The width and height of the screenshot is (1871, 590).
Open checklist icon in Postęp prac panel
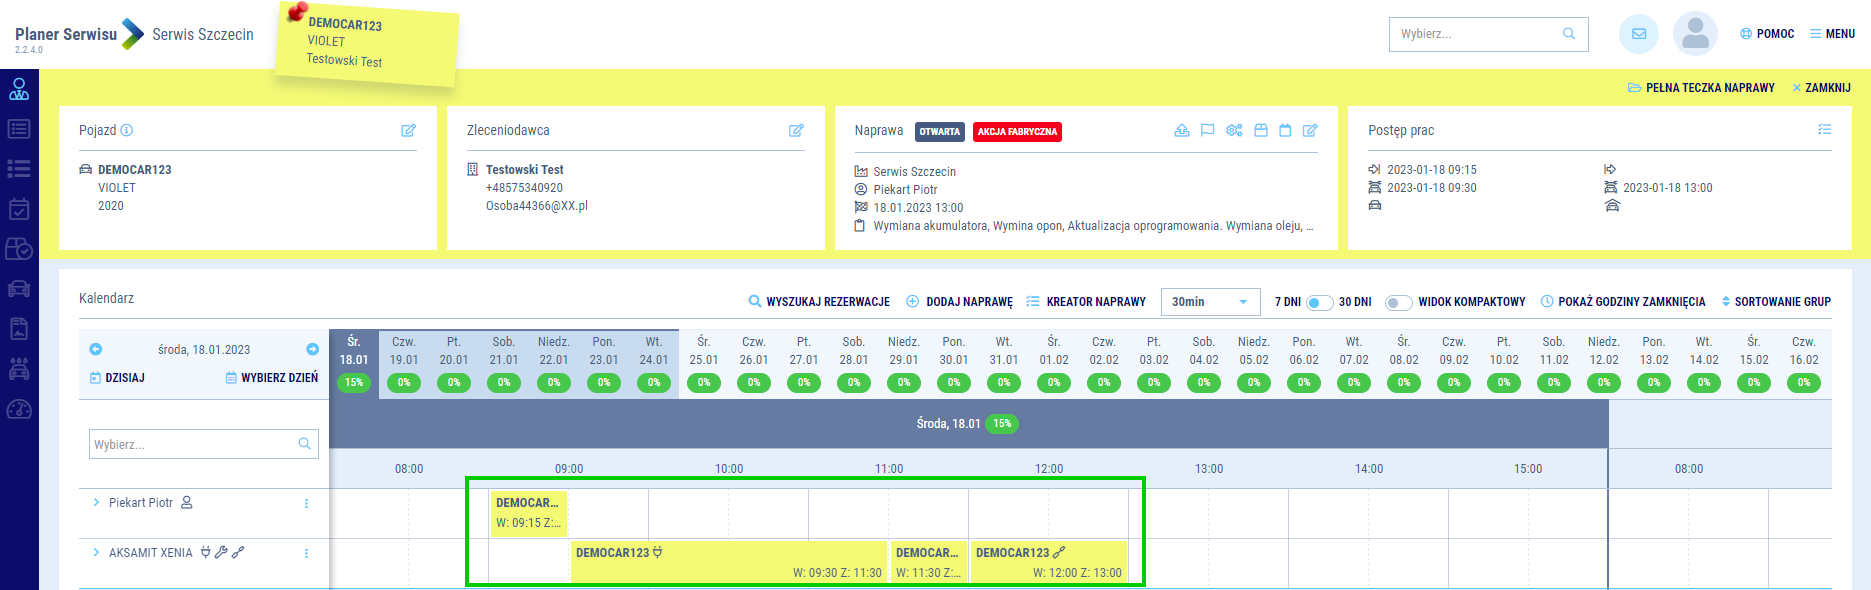pos(1824,130)
